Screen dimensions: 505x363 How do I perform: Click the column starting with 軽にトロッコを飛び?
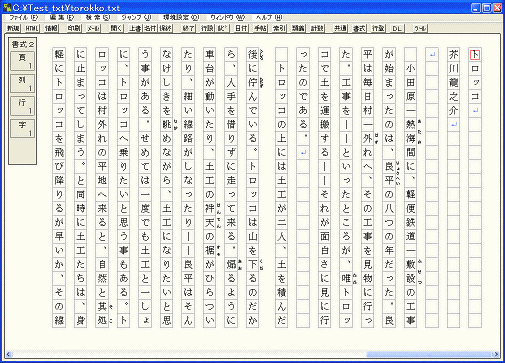point(59,188)
